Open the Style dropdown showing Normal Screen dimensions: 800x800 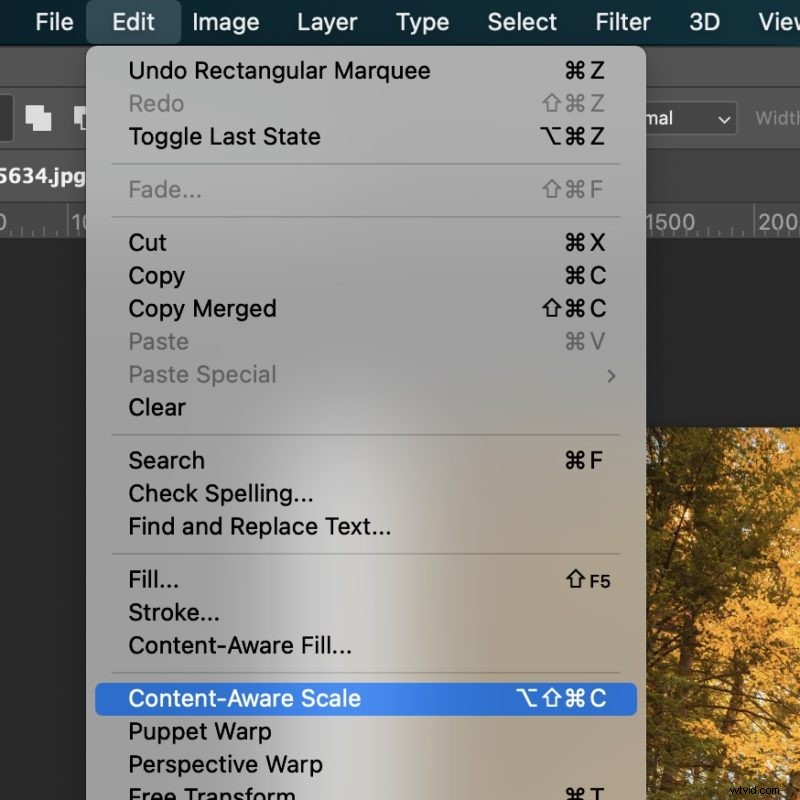(x=690, y=118)
